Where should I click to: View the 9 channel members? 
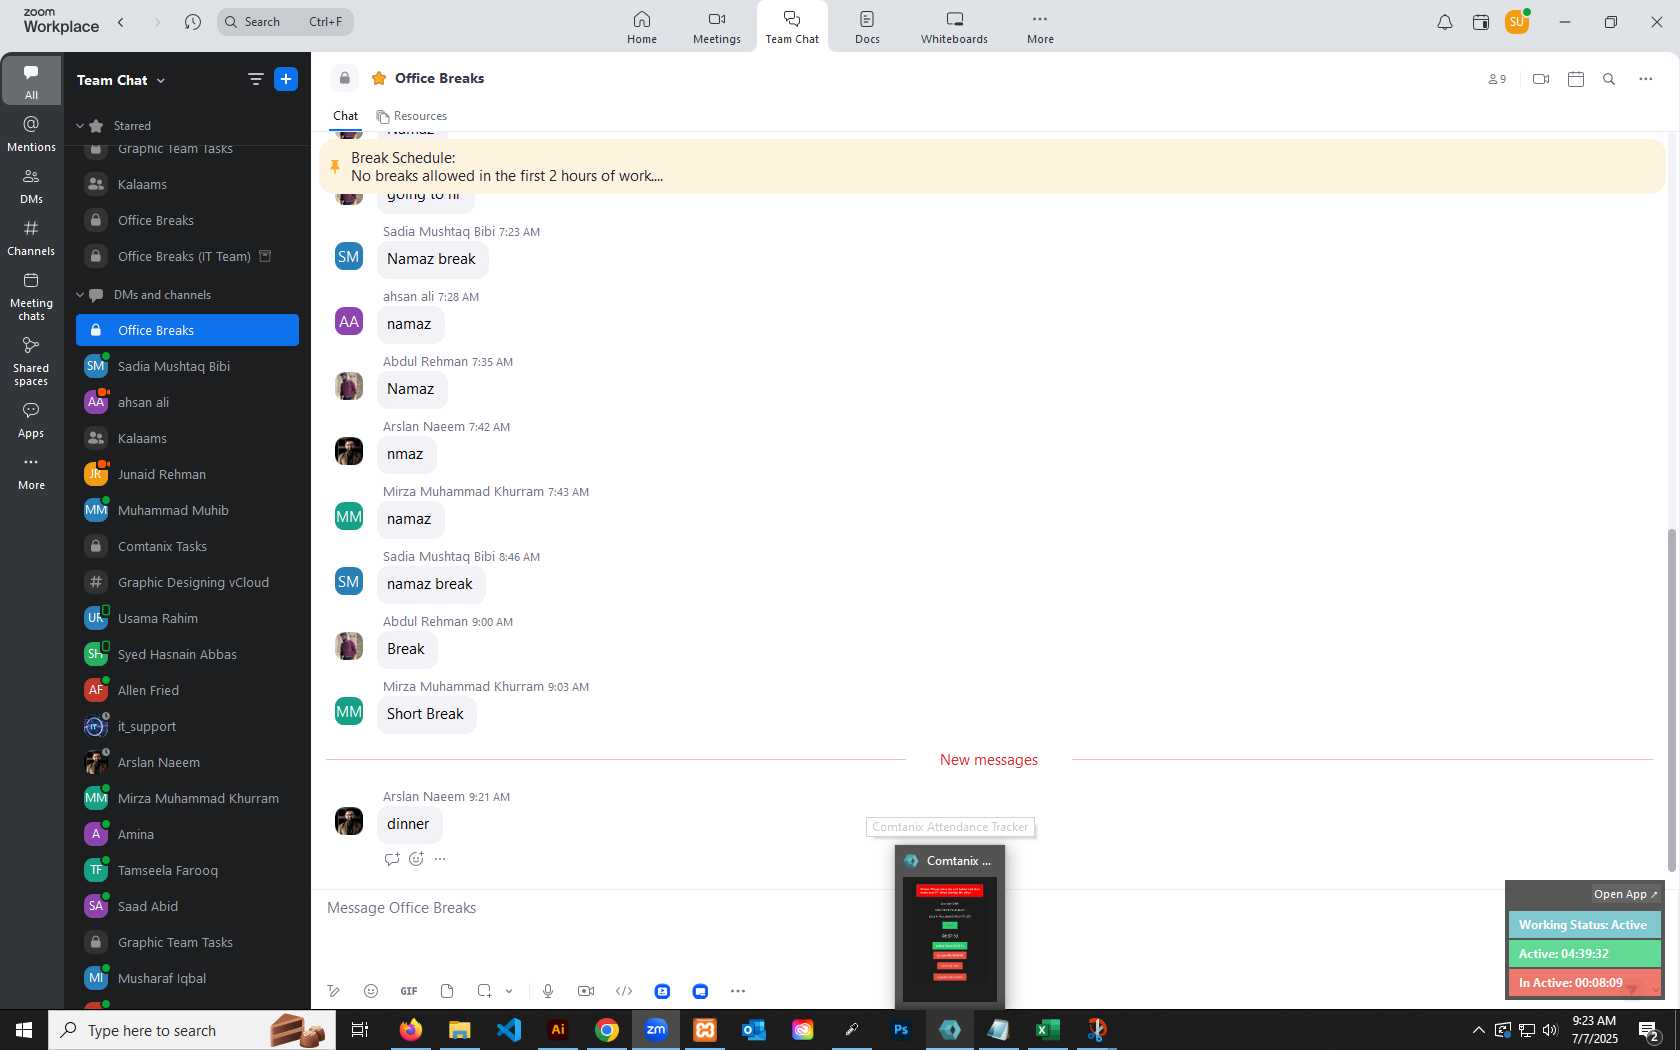click(1497, 79)
